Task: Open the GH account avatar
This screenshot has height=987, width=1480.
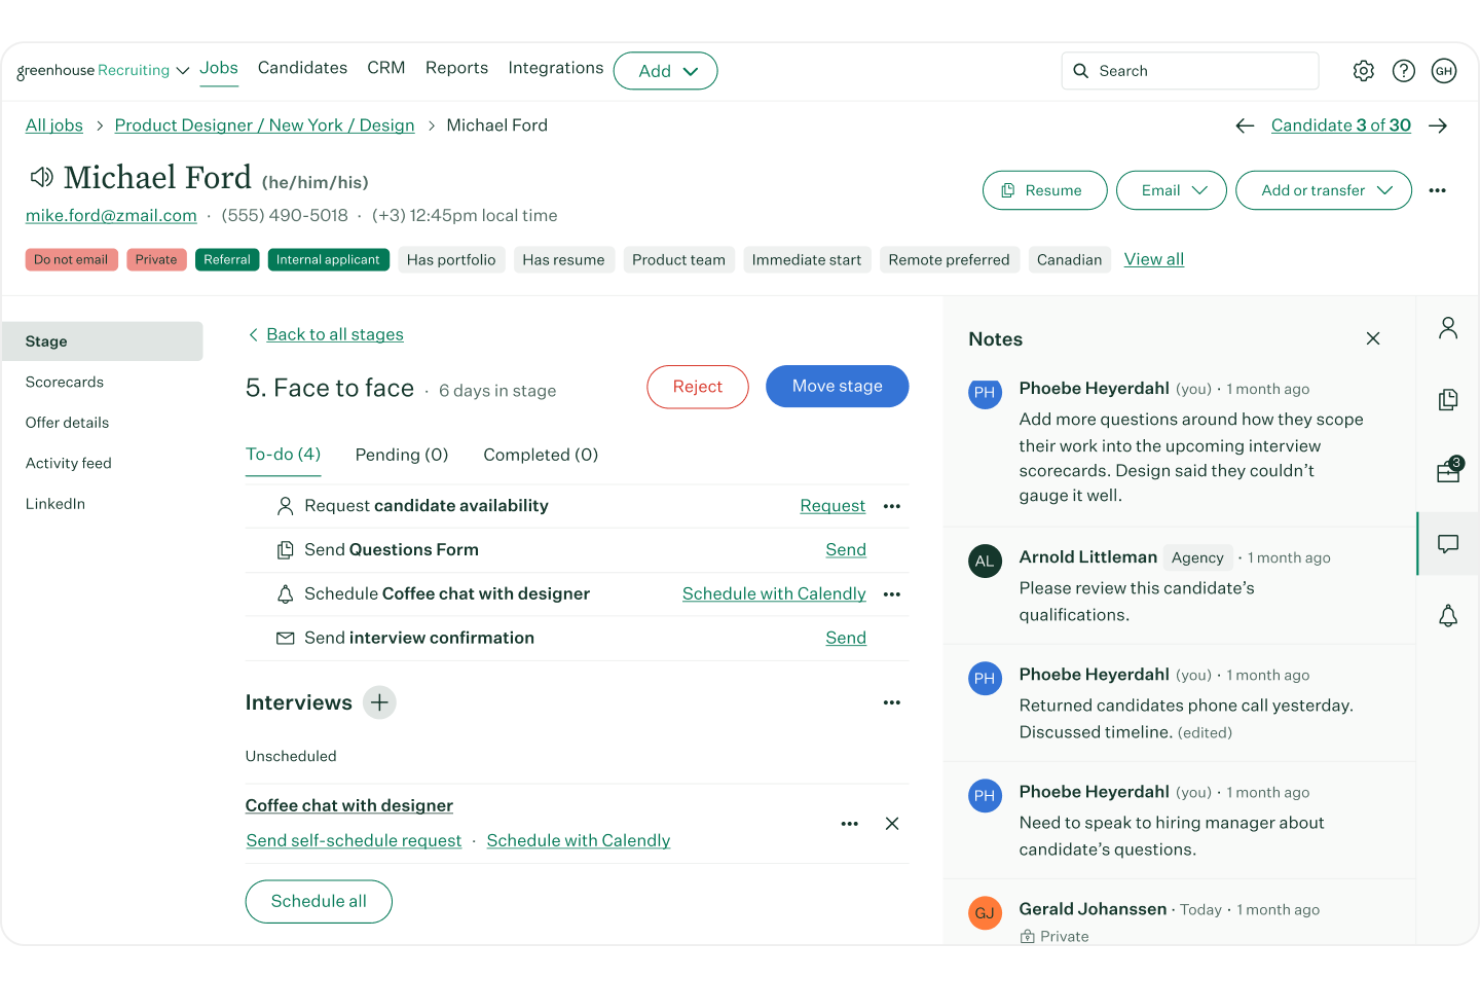Action: coord(1444,70)
